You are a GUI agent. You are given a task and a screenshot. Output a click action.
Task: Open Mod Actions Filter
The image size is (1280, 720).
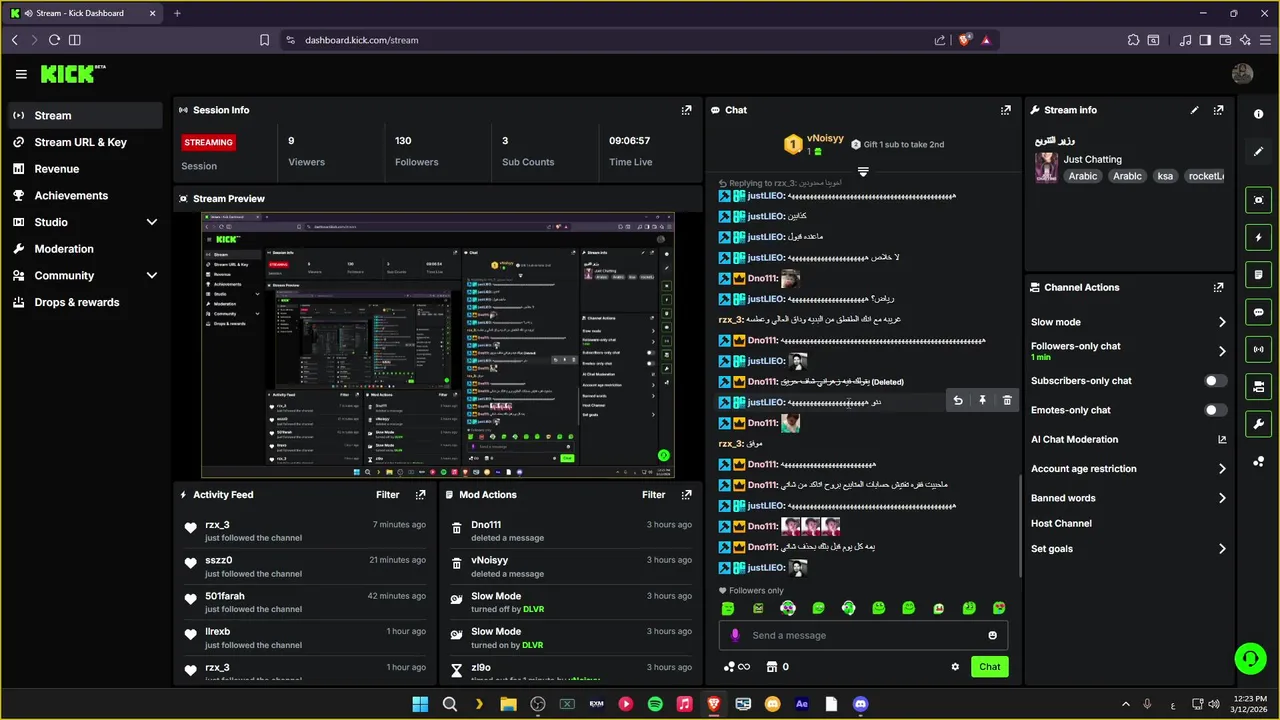click(654, 495)
